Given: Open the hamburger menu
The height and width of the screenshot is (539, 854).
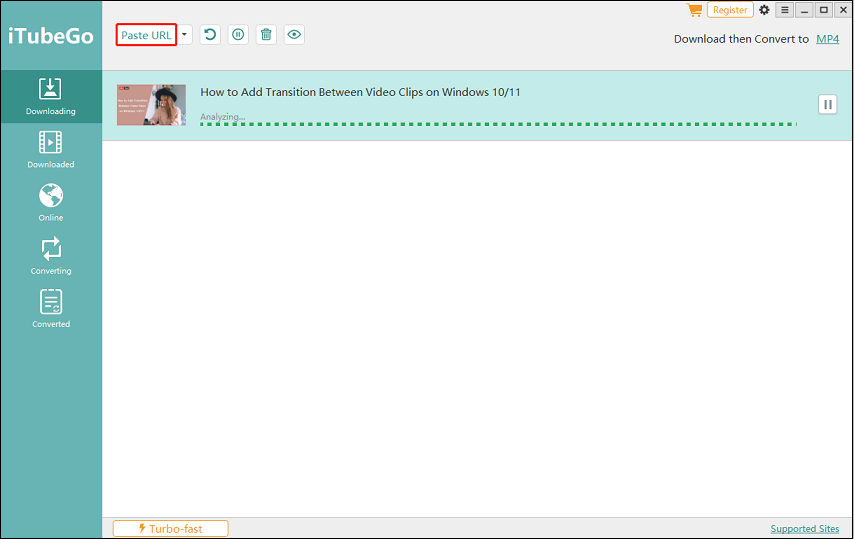Looking at the screenshot, I should 784,10.
